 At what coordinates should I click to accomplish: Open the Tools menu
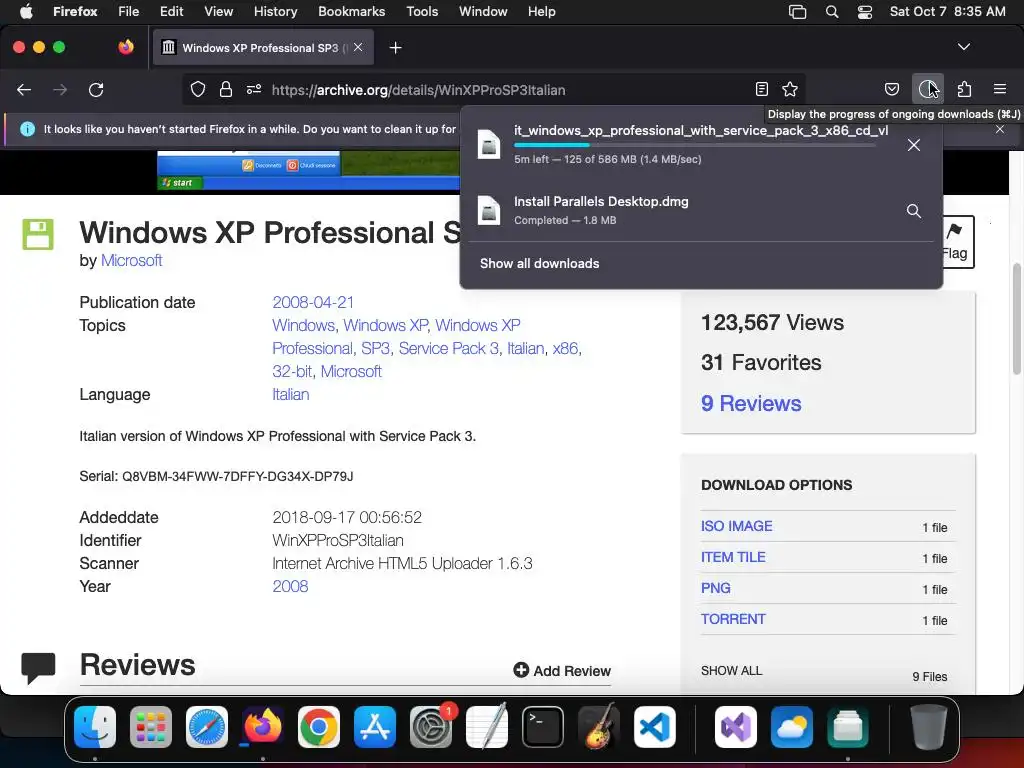[422, 11]
